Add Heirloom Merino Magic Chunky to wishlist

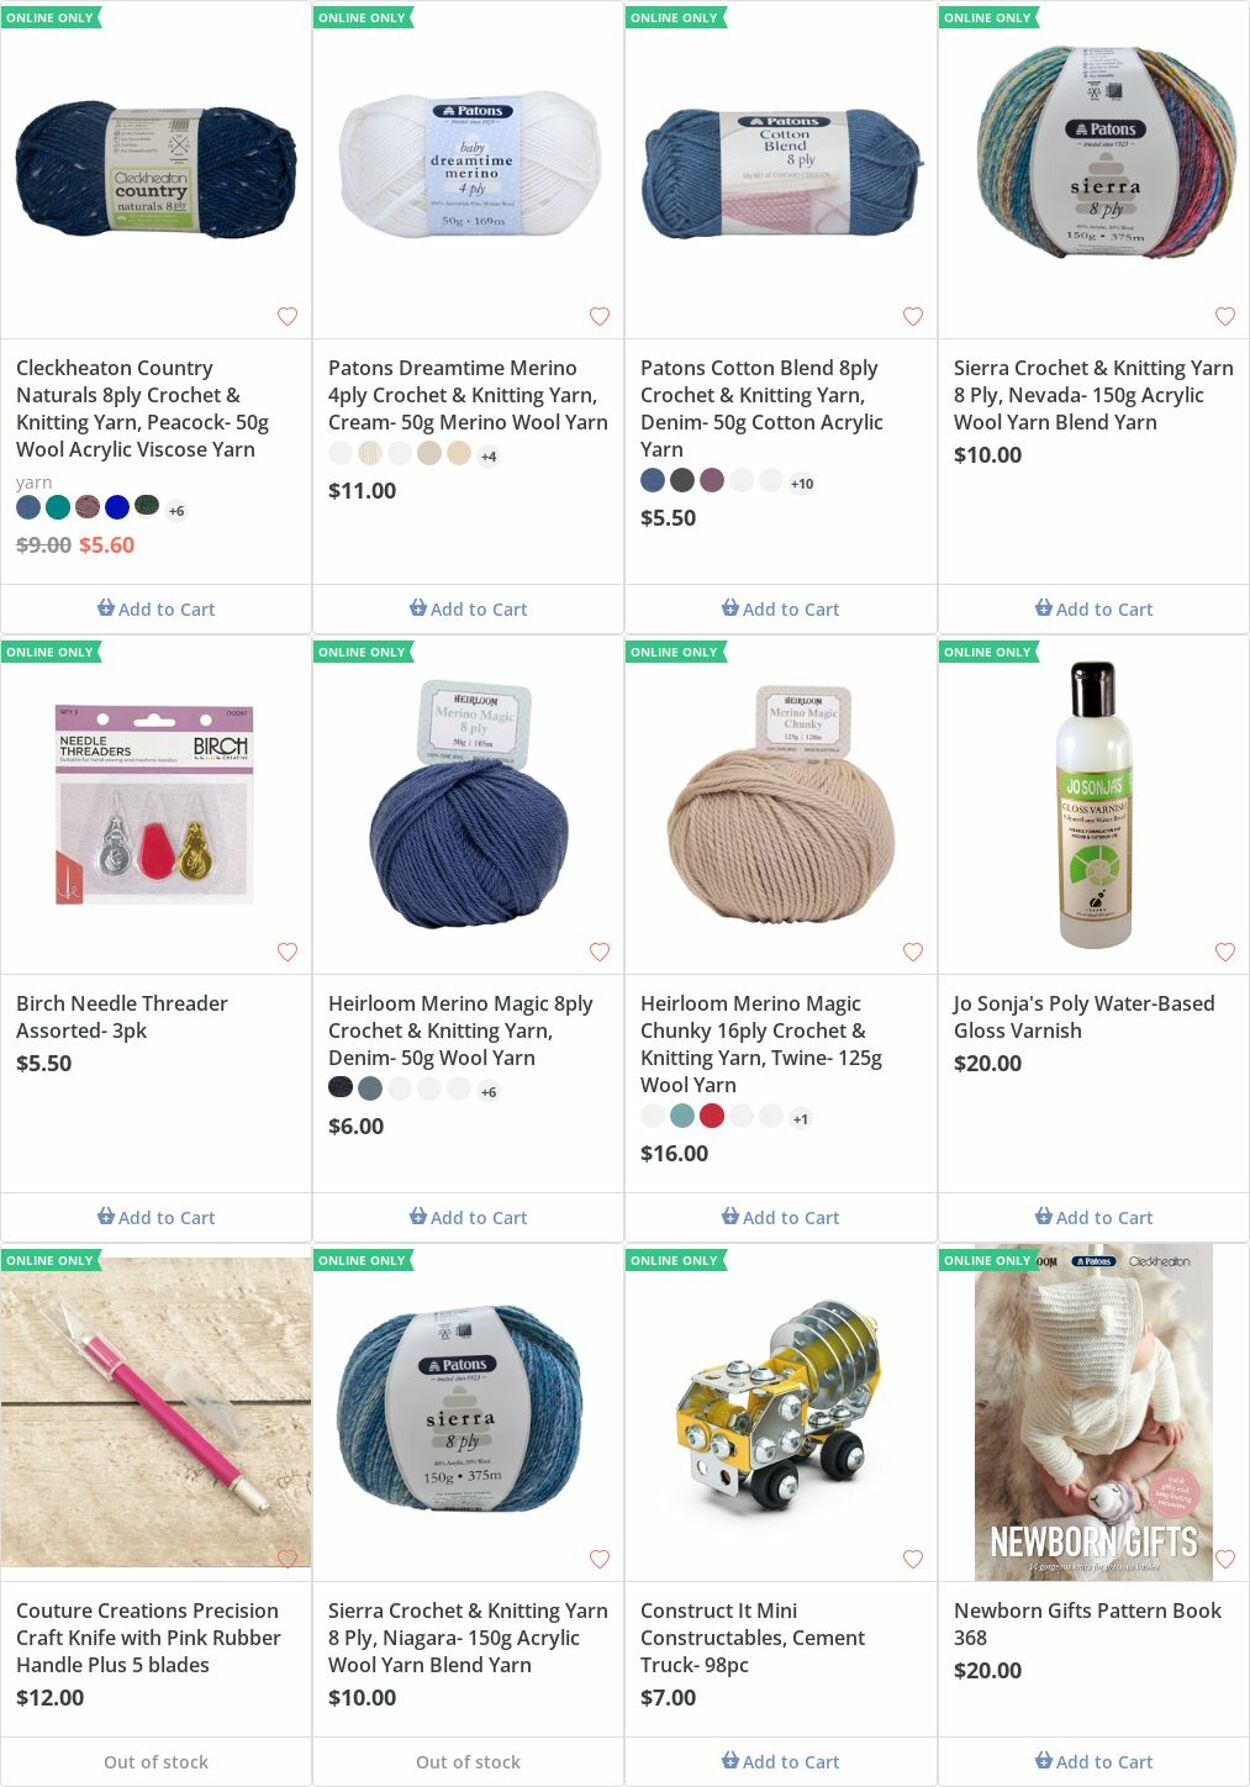912,952
